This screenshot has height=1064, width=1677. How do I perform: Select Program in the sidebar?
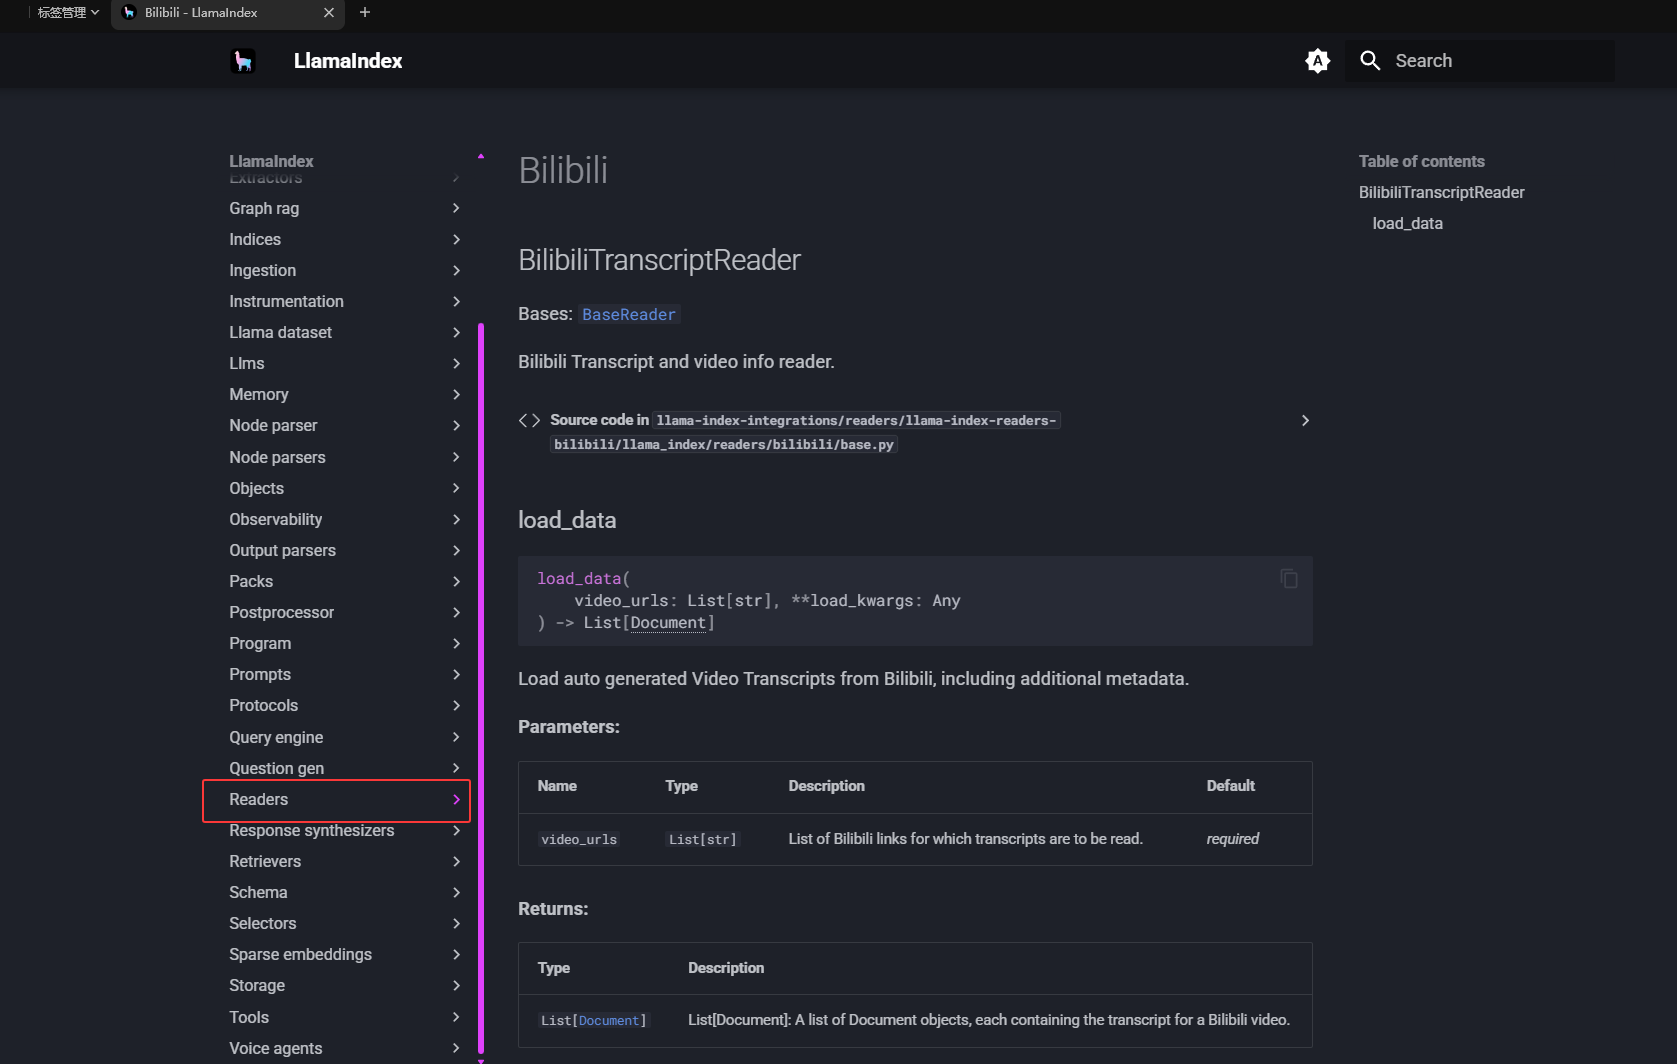pos(260,643)
